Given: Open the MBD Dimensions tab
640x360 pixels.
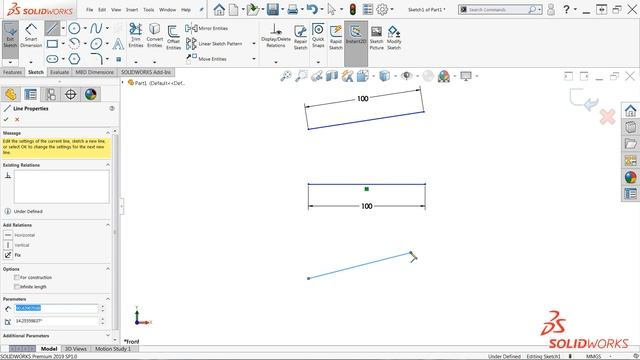Looking at the screenshot, I should point(95,72).
